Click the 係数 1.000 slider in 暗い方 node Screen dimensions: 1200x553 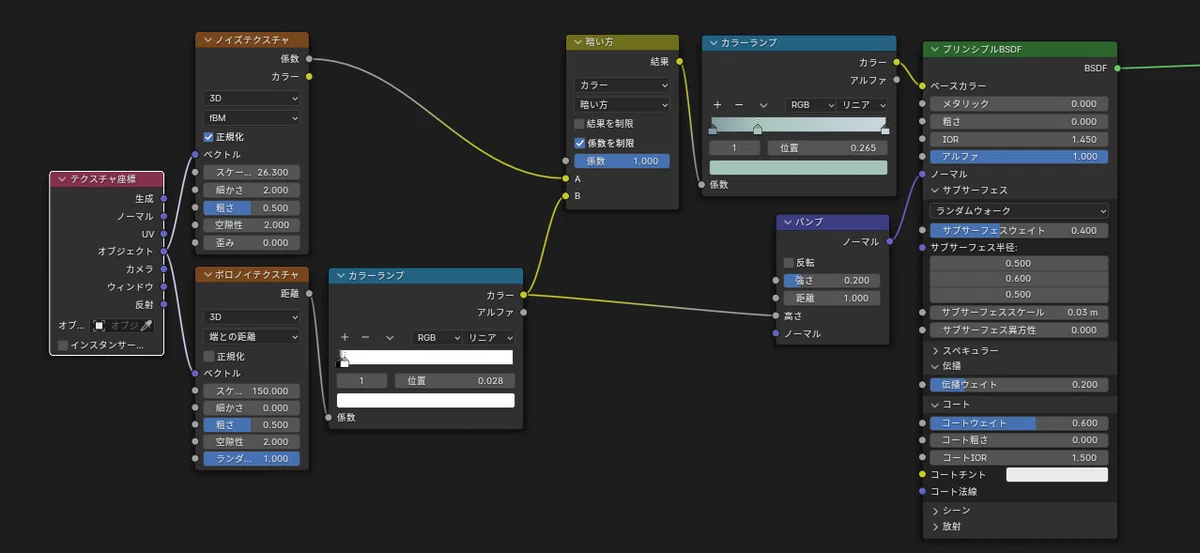coord(621,161)
